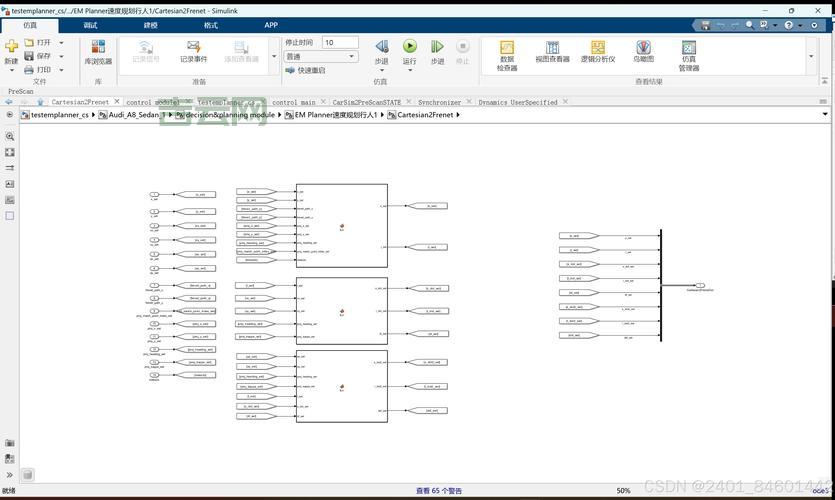This screenshot has height=500, width=835.
Task: Toggle Fast Restart (快速重启)
Action: (x=305, y=70)
